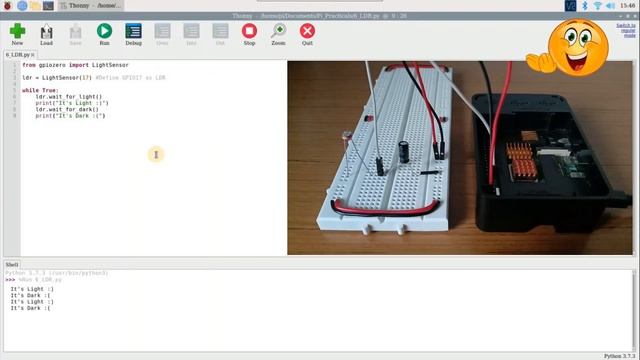Viewport: 640px width, 360px height.
Task: Click the clock showing 15:40
Action: coord(627,6)
